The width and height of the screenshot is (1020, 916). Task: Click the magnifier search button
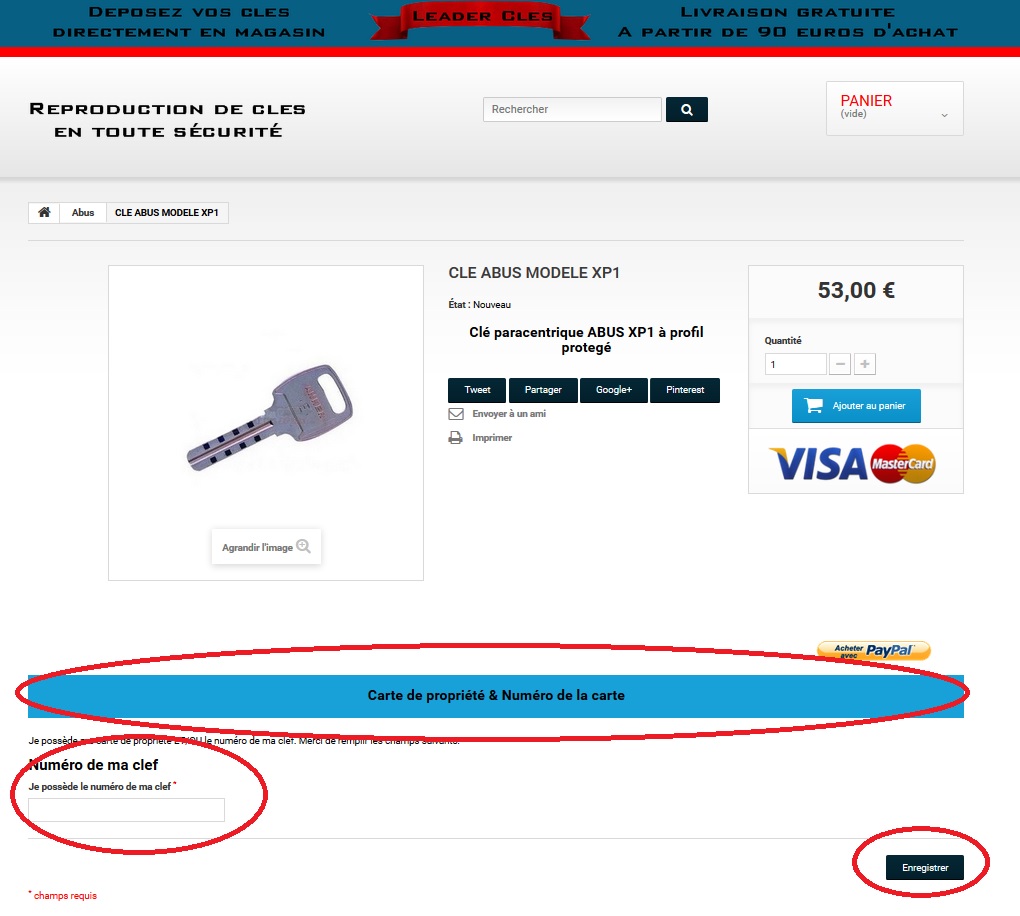pos(686,109)
